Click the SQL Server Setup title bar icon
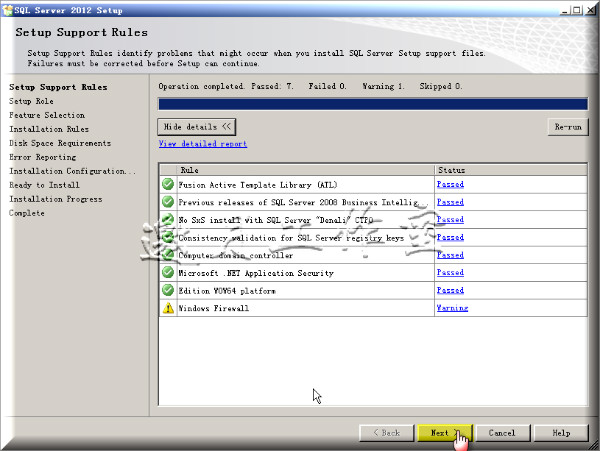Screen dimensions: 600x451 (7, 10)
